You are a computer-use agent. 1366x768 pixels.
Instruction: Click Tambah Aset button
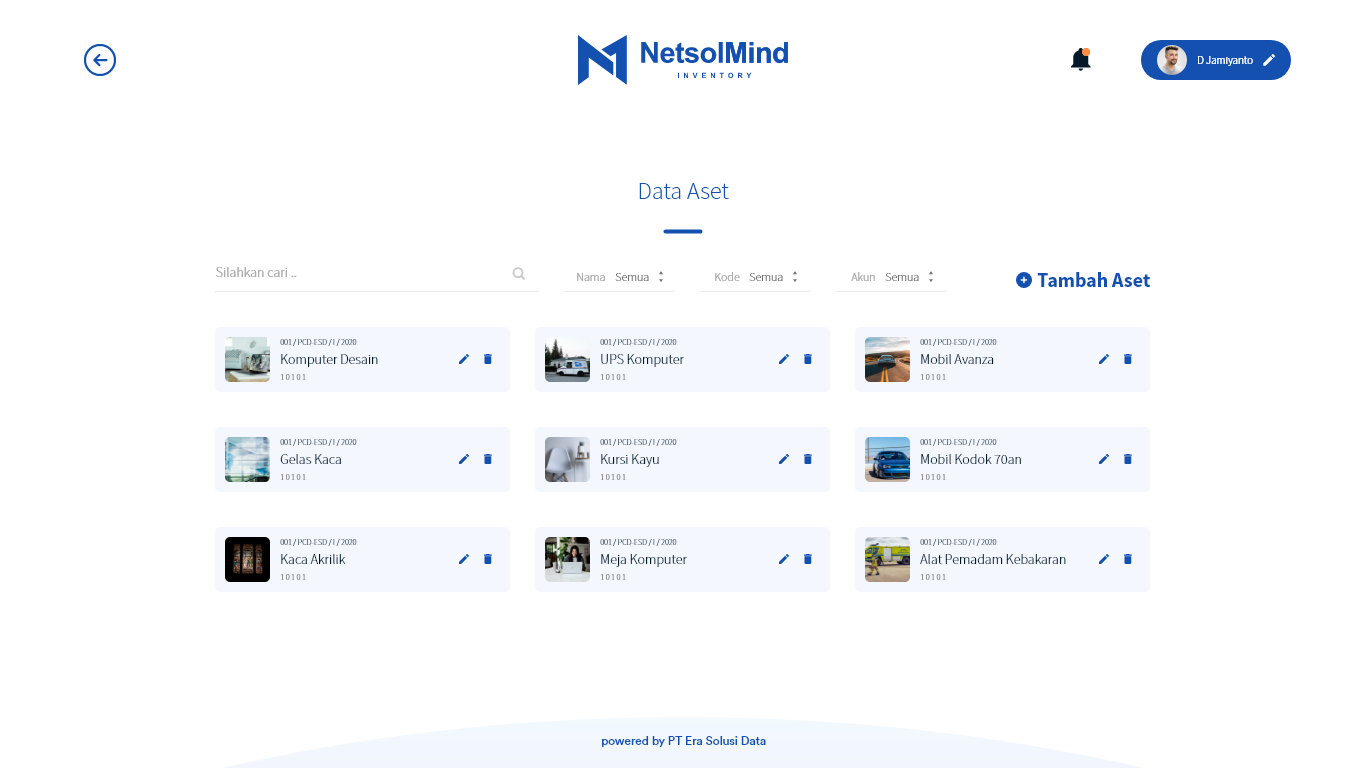pos(1083,280)
